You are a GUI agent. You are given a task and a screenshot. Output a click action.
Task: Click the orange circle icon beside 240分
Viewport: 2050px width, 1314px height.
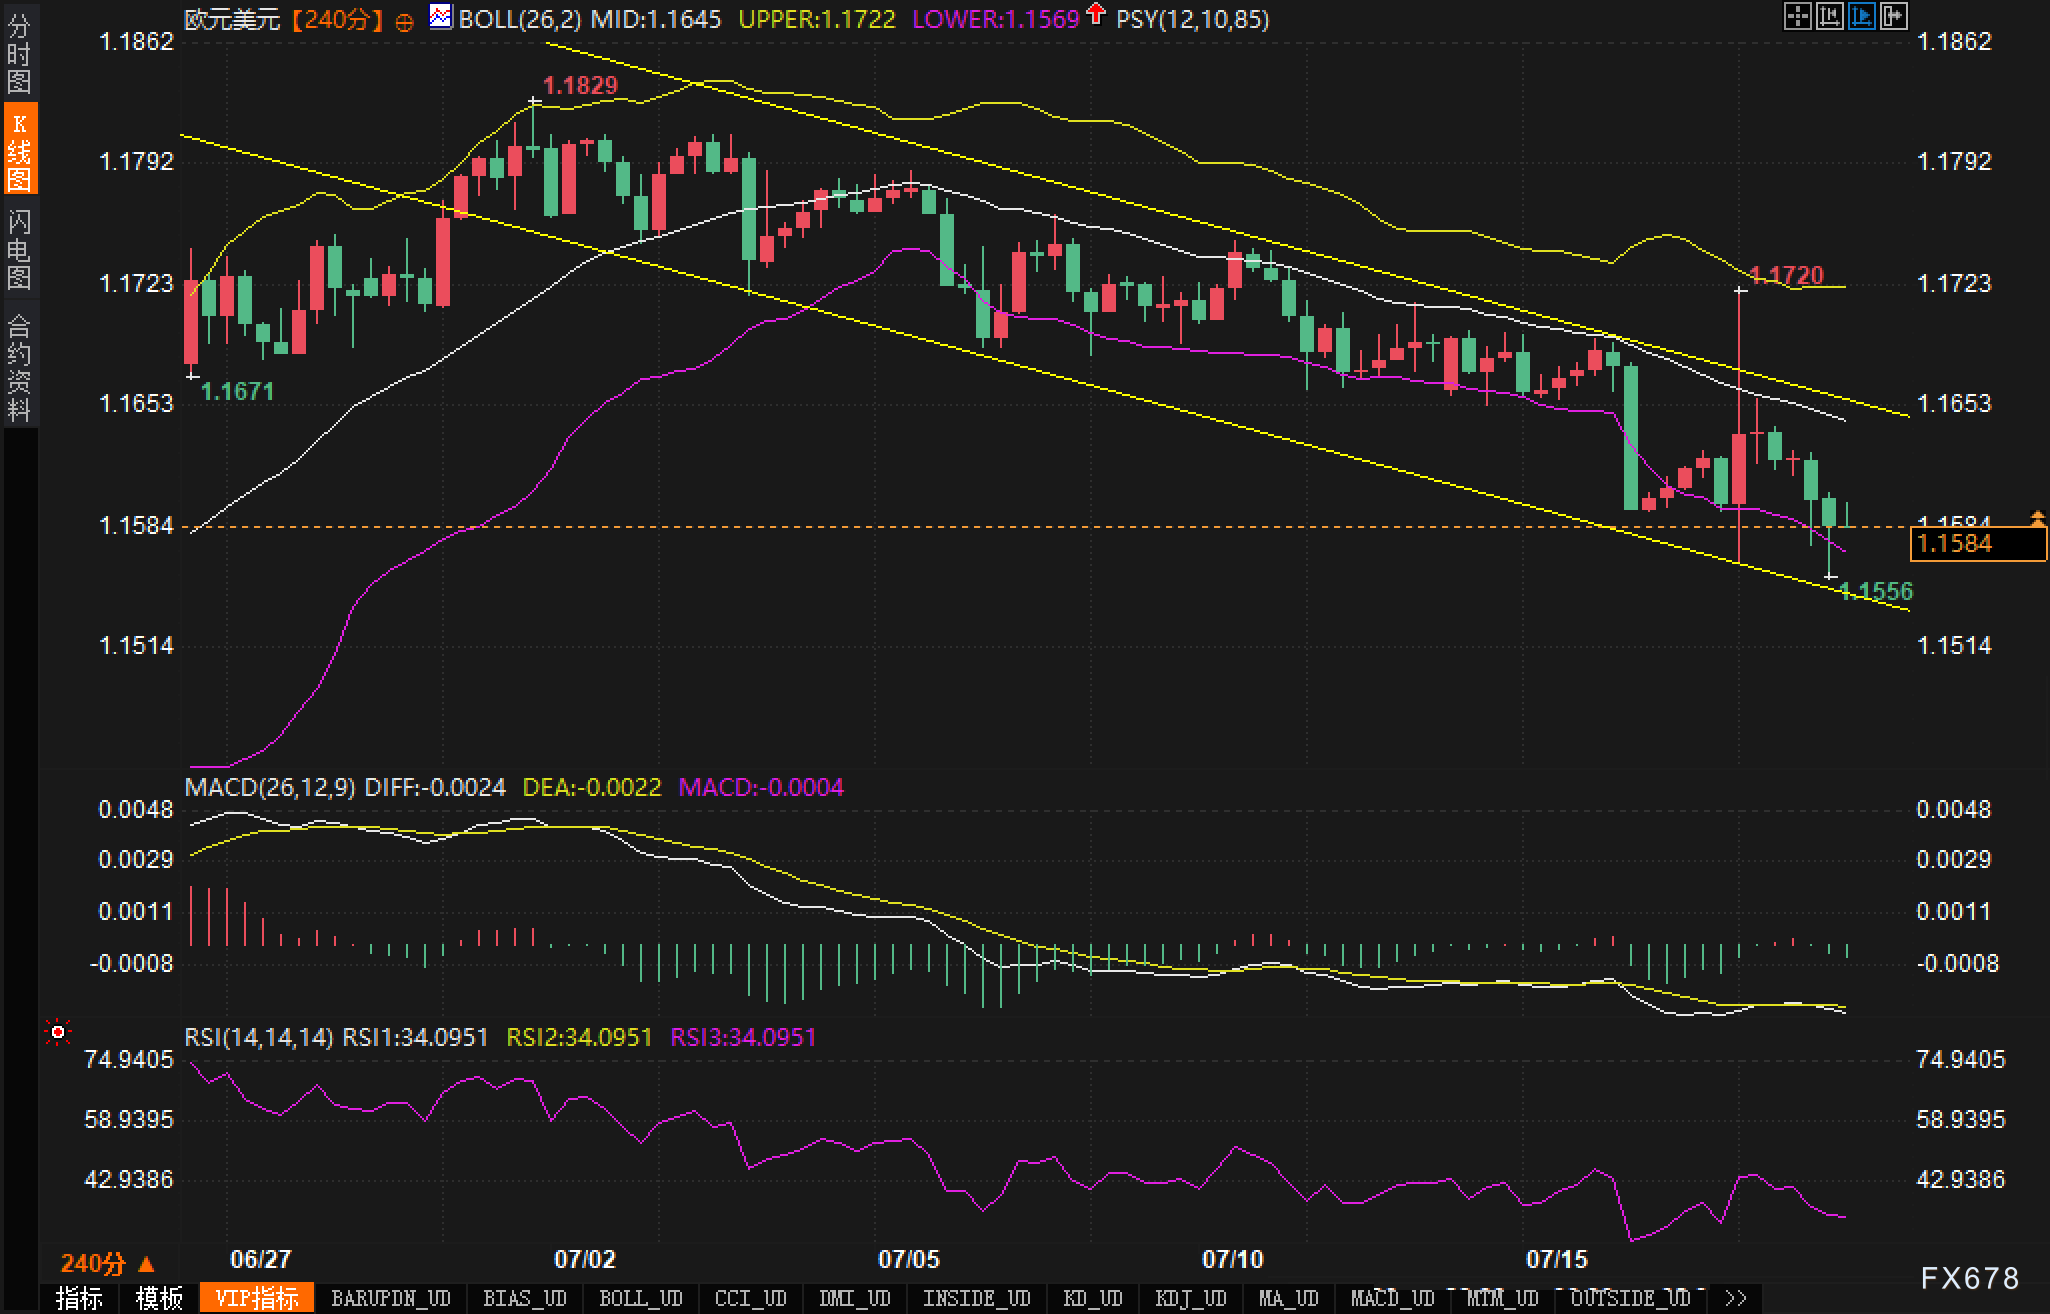404,22
